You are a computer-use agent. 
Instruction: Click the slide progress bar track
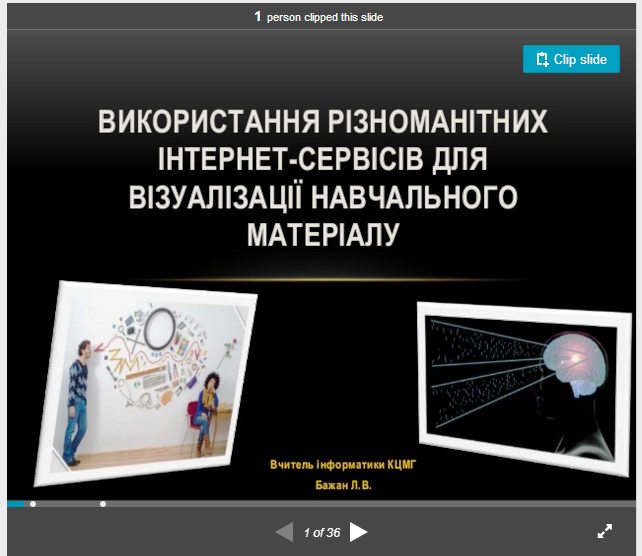click(321, 504)
